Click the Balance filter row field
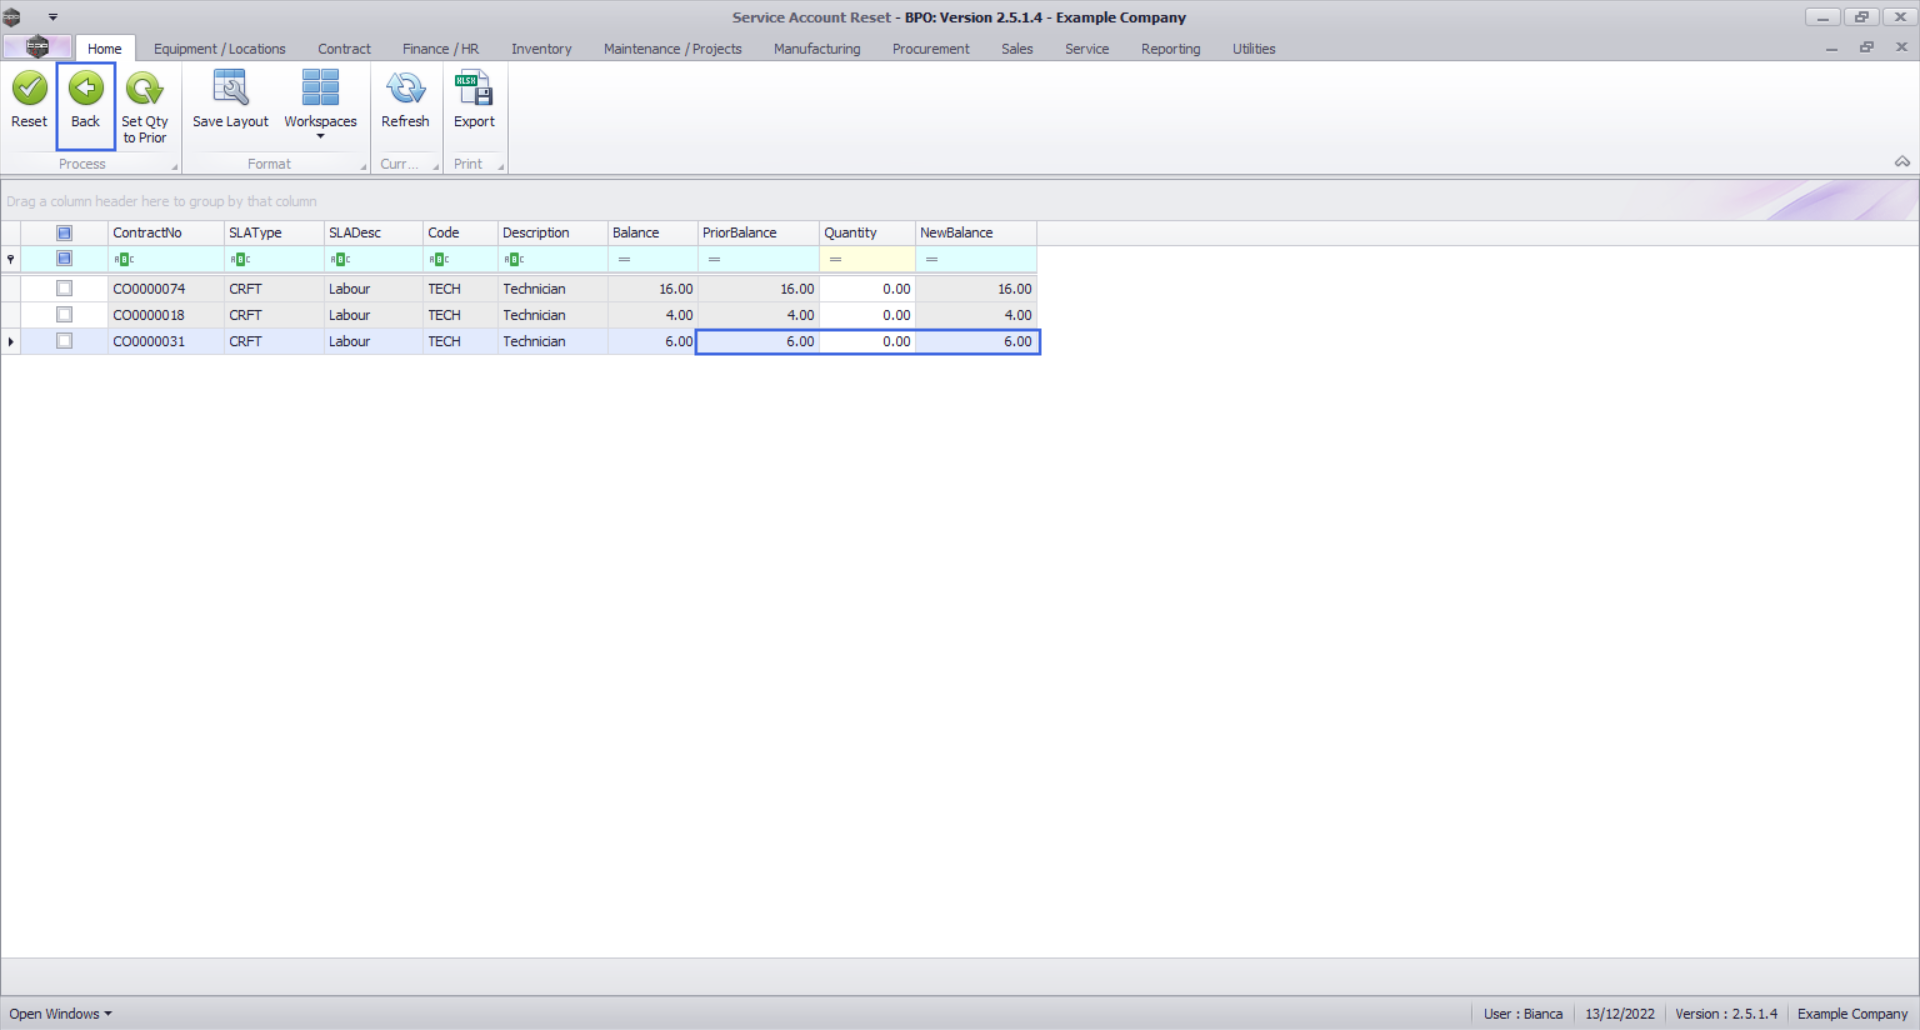Screen dimensions: 1920x1030 coord(652,259)
